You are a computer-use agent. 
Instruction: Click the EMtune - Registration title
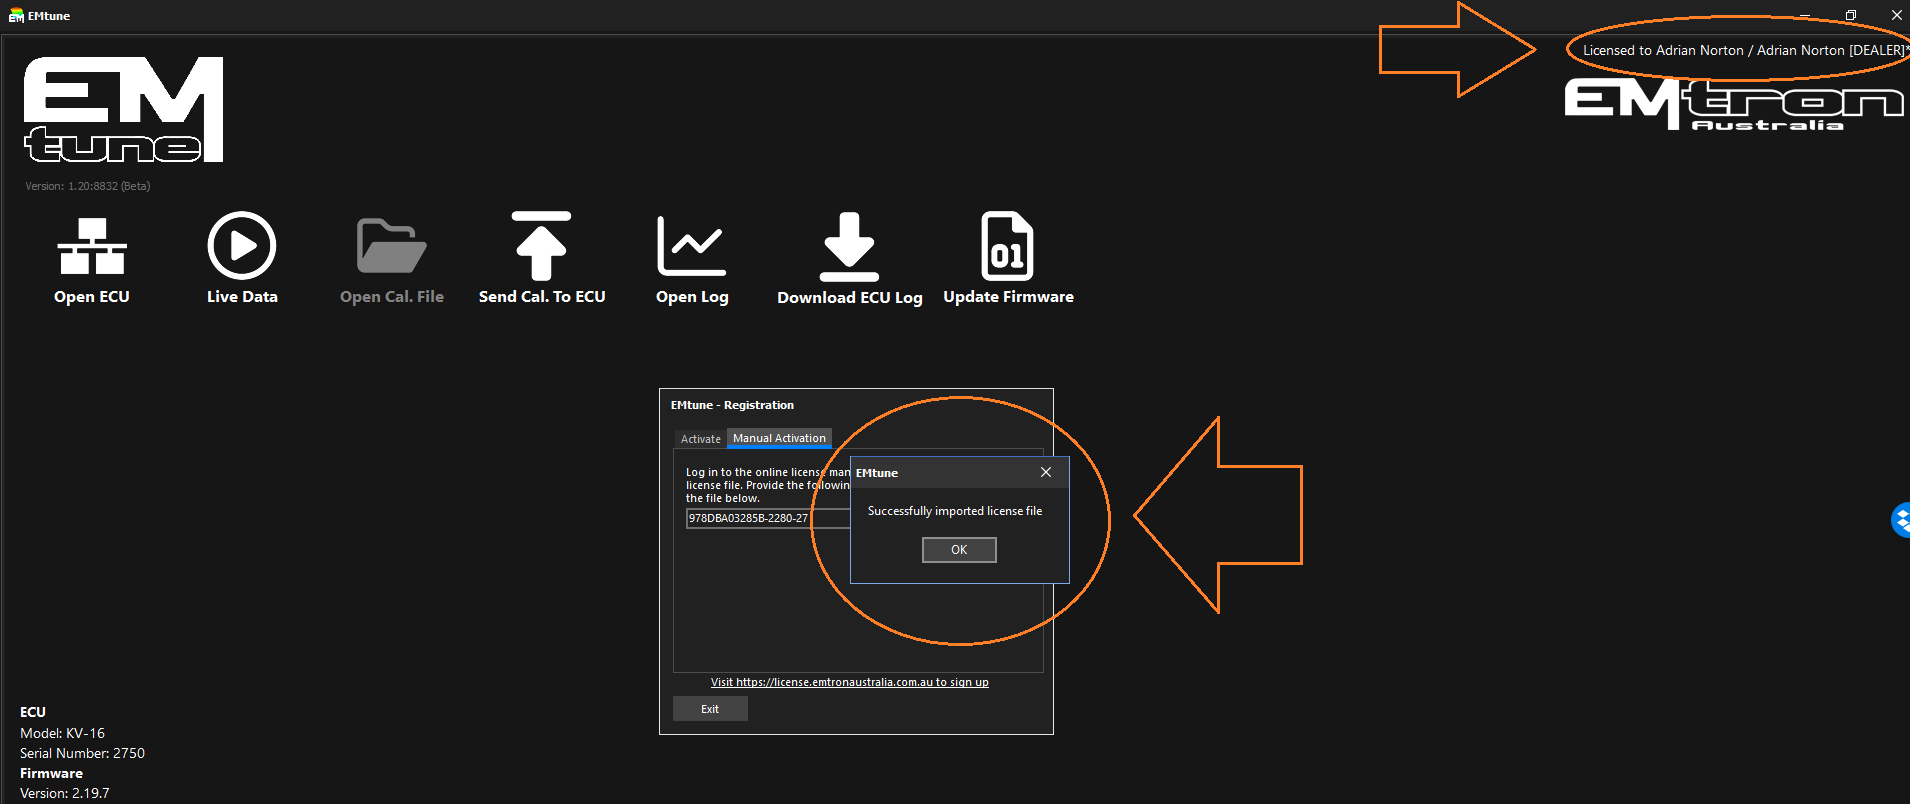732,405
